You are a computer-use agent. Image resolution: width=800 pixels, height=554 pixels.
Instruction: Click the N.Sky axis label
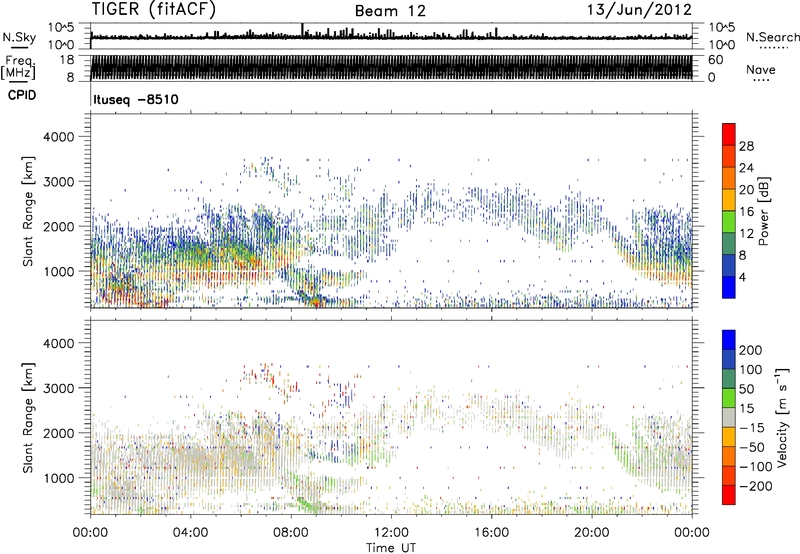[x=19, y=37]
